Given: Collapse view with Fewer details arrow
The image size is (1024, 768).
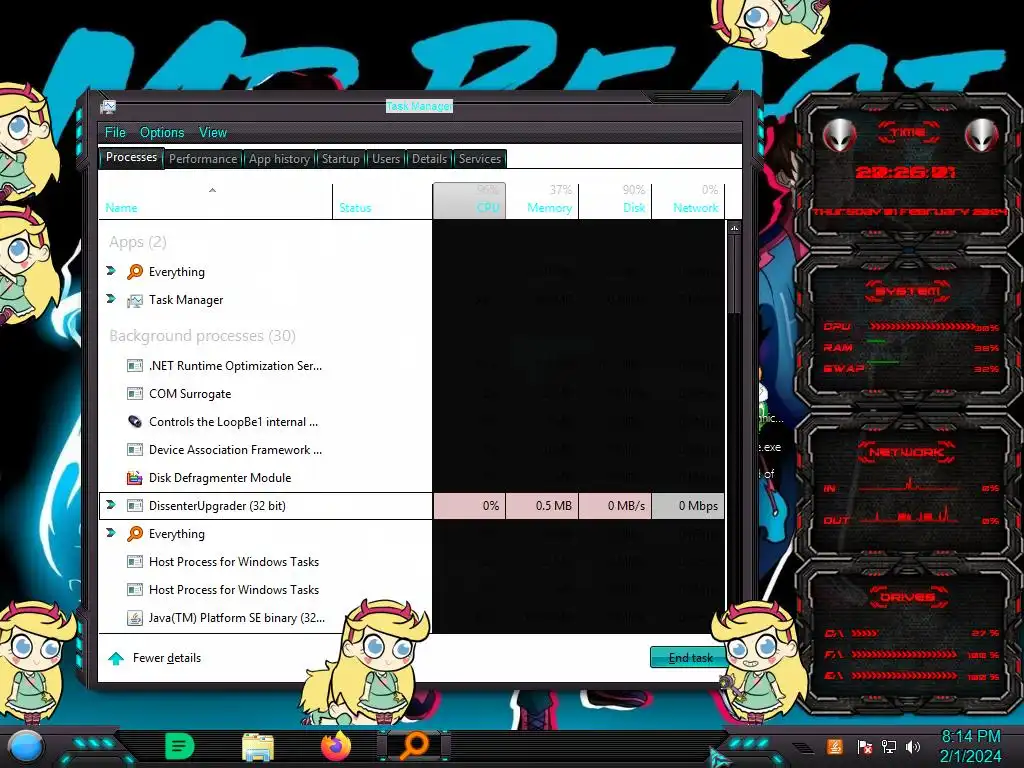Looking at the screenshot, I should coord(116,658).
